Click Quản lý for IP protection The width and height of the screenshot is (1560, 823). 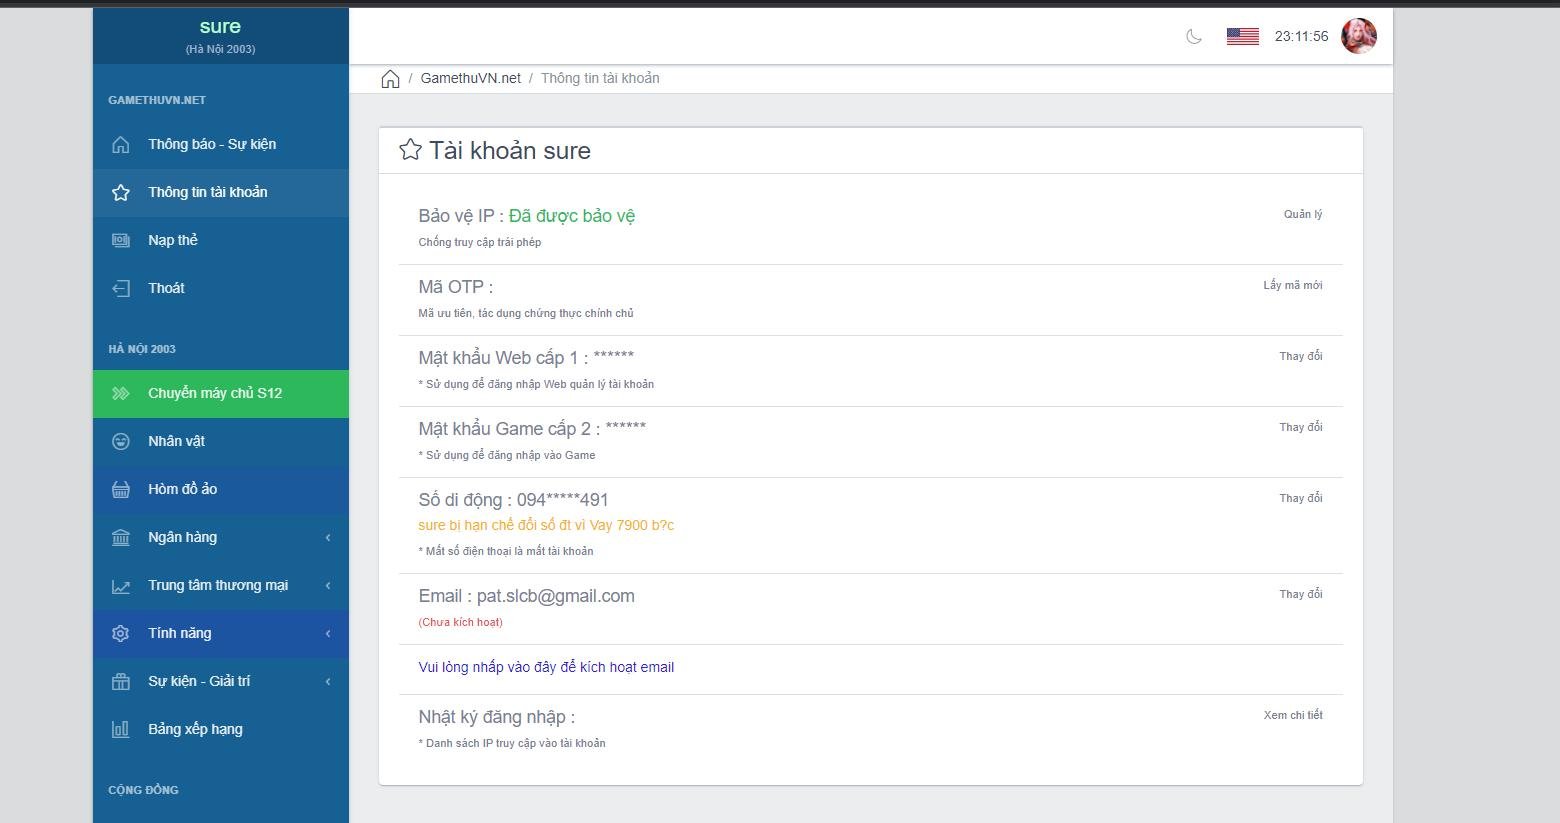pyautogui.click(x=1302, y=214)
